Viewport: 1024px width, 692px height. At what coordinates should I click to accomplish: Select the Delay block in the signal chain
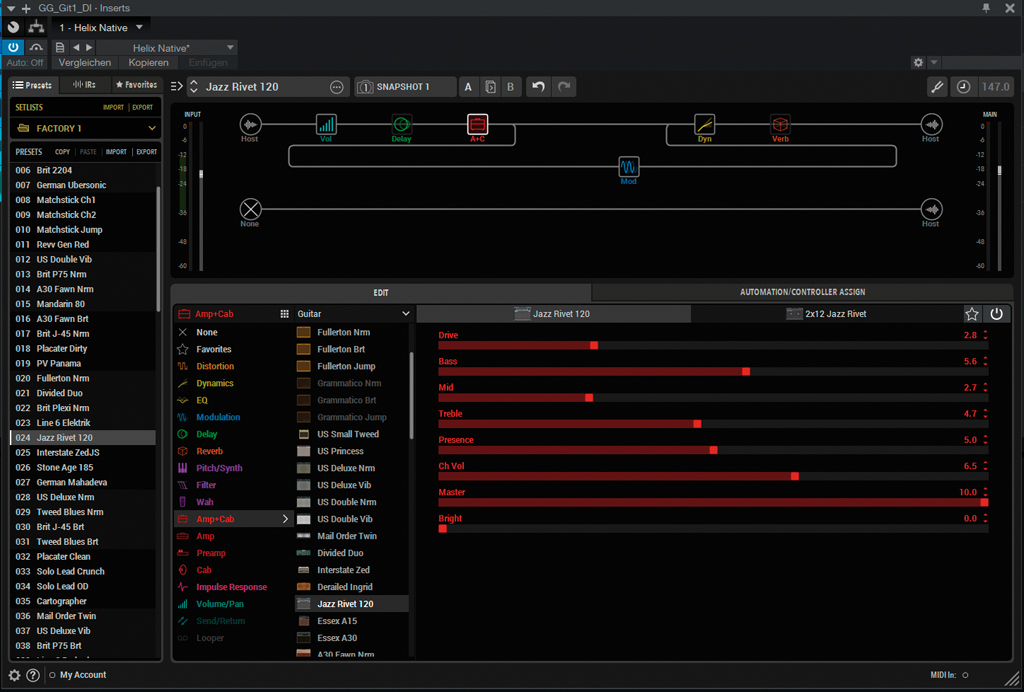tap(401, 124)
